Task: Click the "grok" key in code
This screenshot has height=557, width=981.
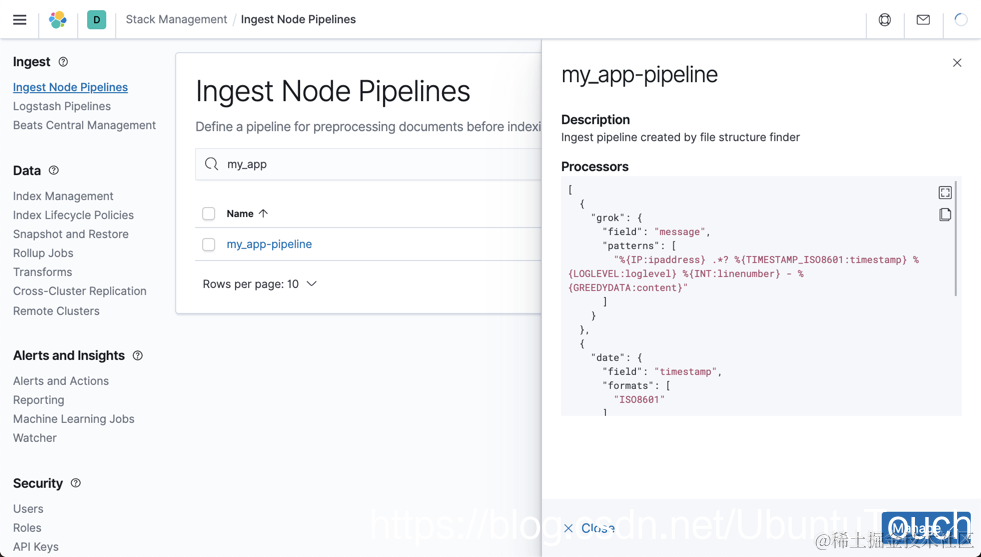Action: click(608, 218)
